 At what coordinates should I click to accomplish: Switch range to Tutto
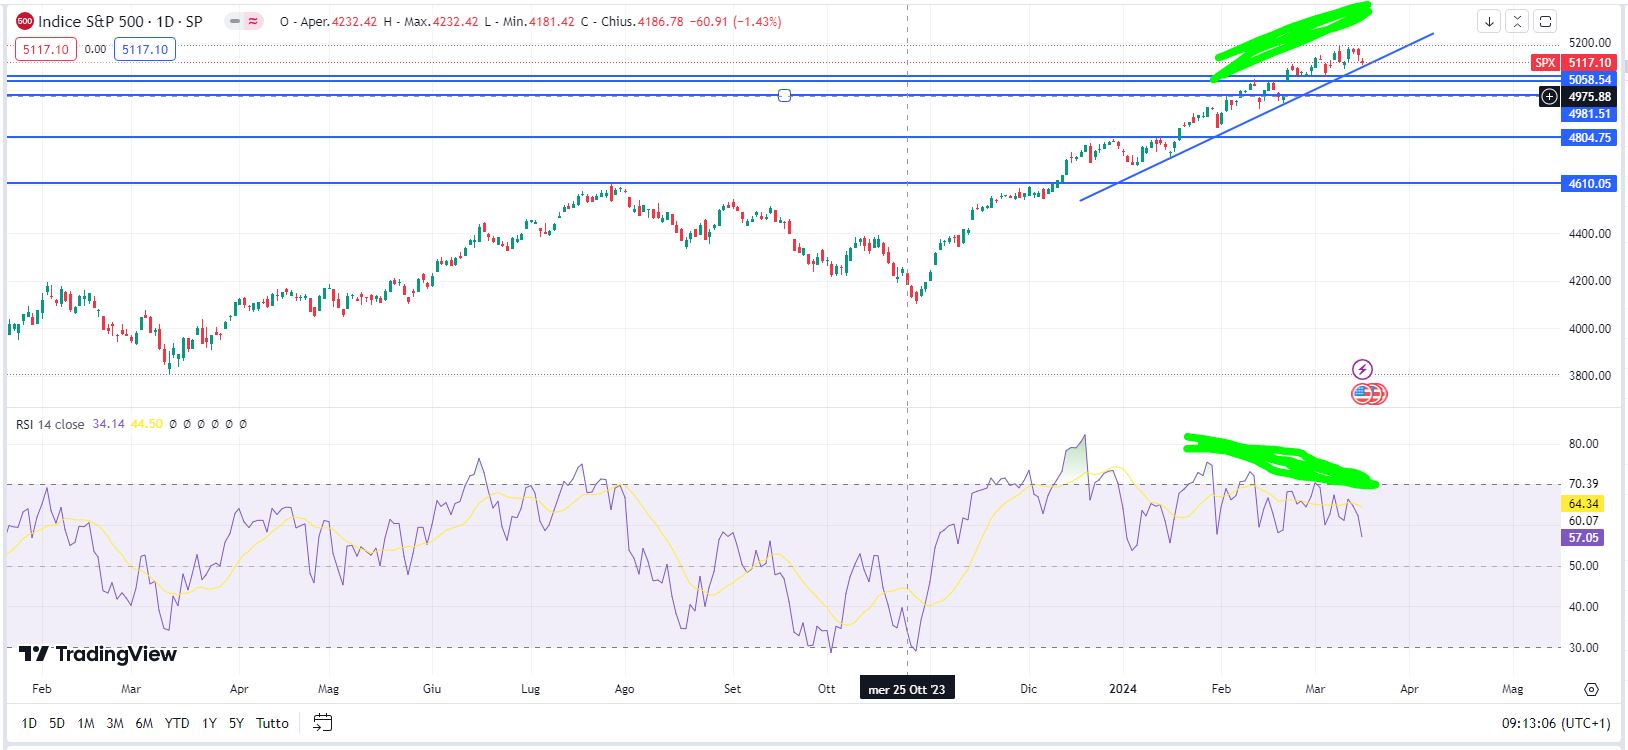point(272,723)
